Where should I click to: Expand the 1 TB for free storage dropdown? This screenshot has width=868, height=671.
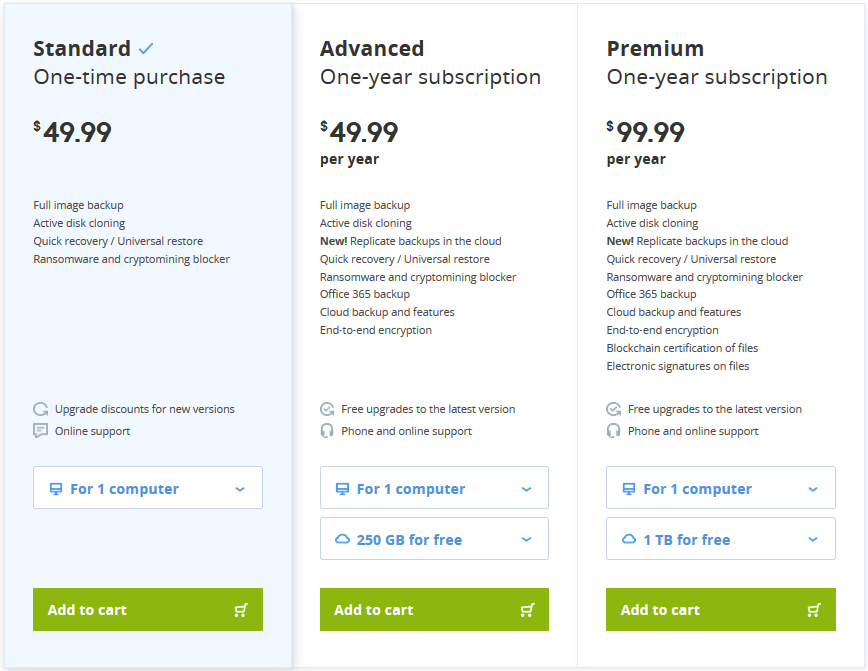coord(721,539)
